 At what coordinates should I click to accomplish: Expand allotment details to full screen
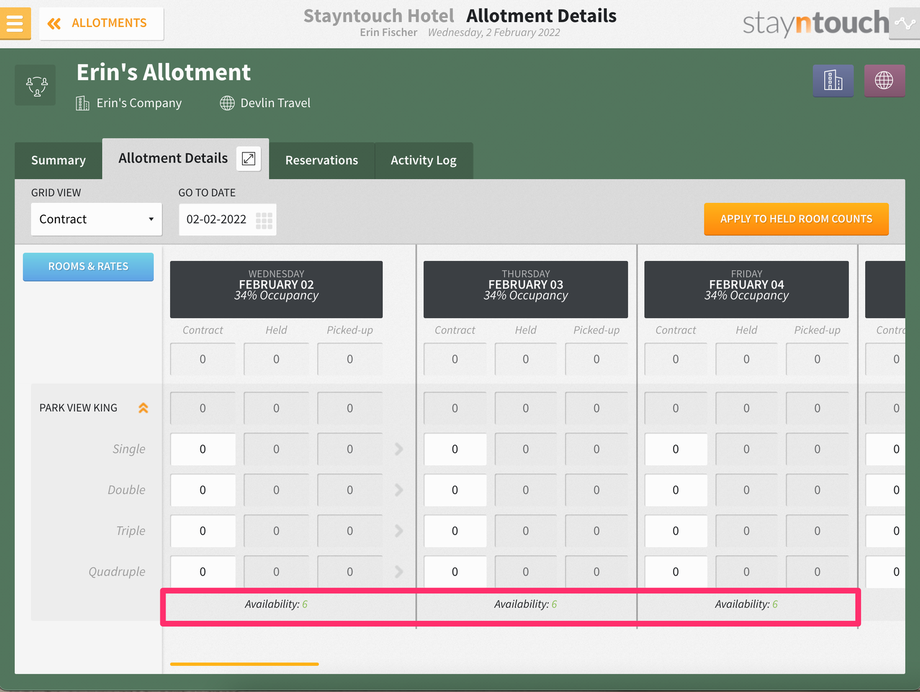(x=248, y=158)
